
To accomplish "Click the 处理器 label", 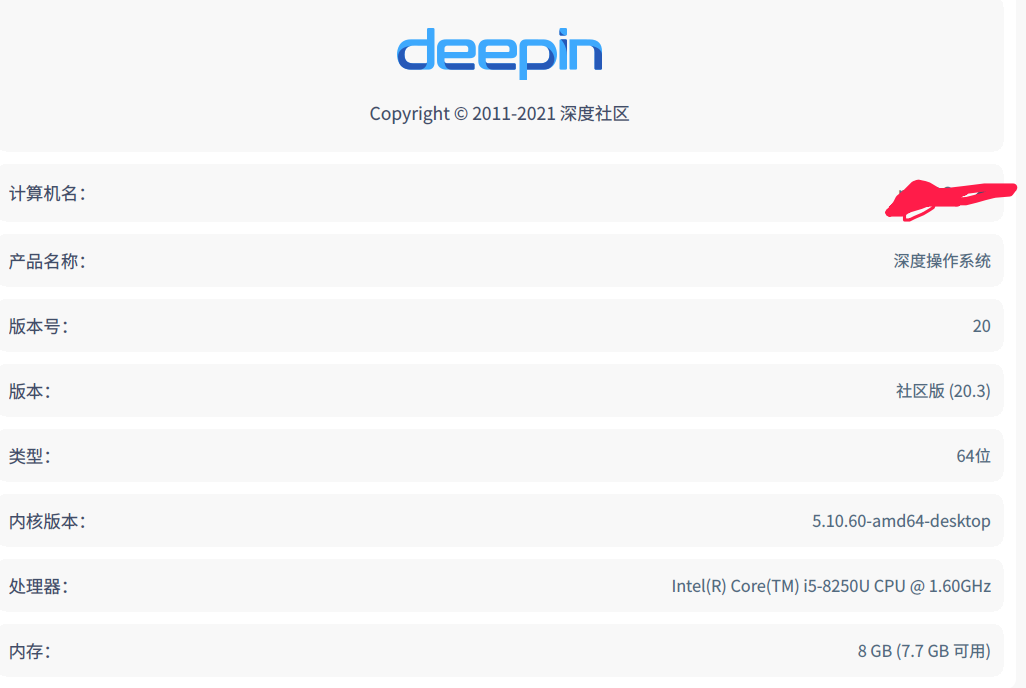I will tap(39, 586).
